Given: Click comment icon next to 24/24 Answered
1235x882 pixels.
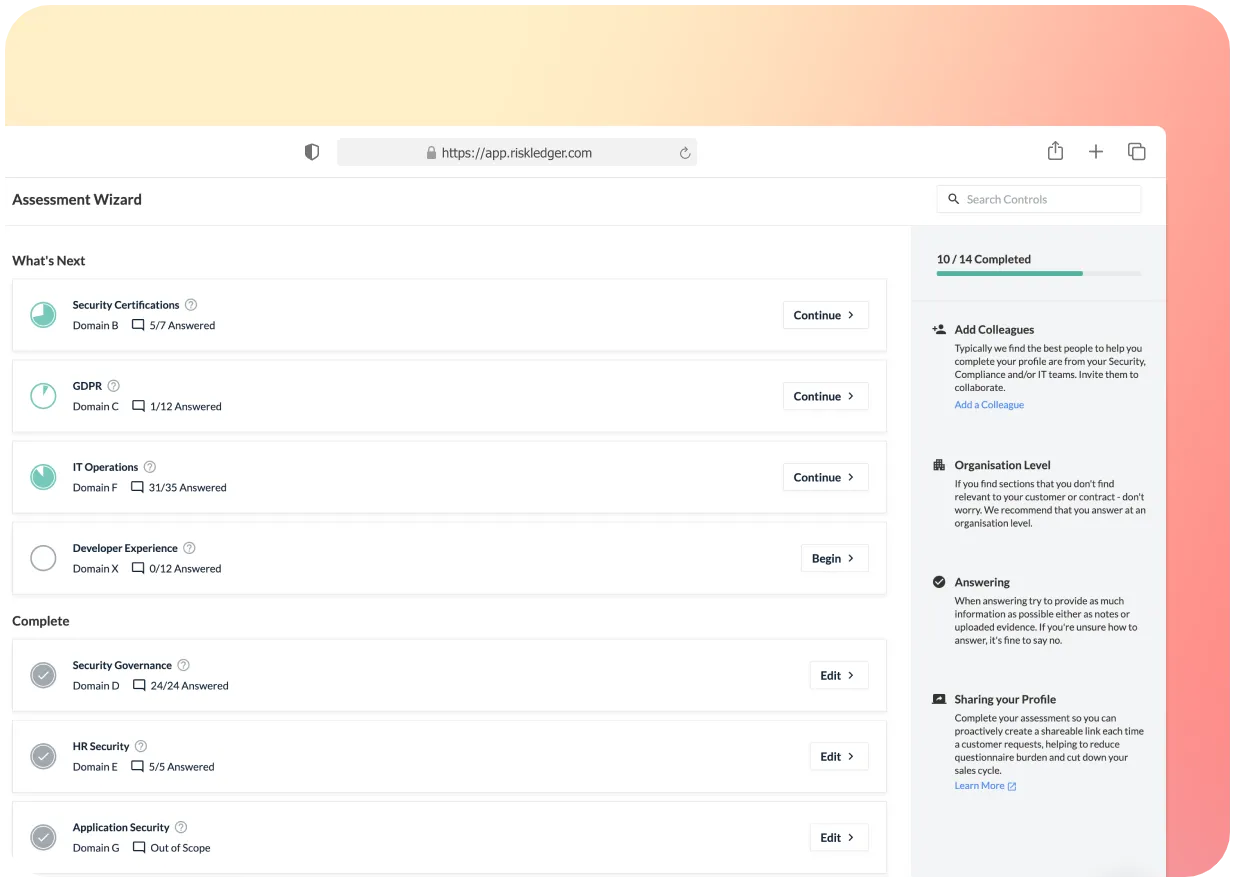Looking at the screenshot, I should [x=139, y=685].
